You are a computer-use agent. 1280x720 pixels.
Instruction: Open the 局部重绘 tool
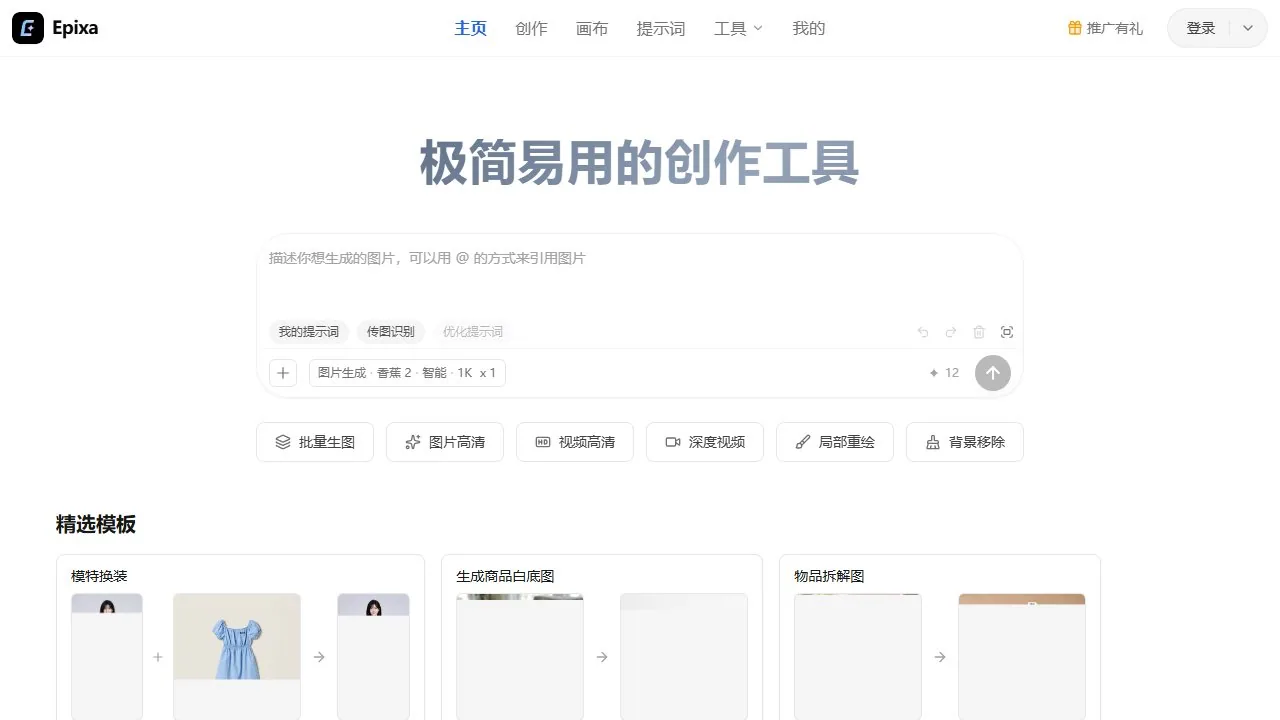point(835,442)
